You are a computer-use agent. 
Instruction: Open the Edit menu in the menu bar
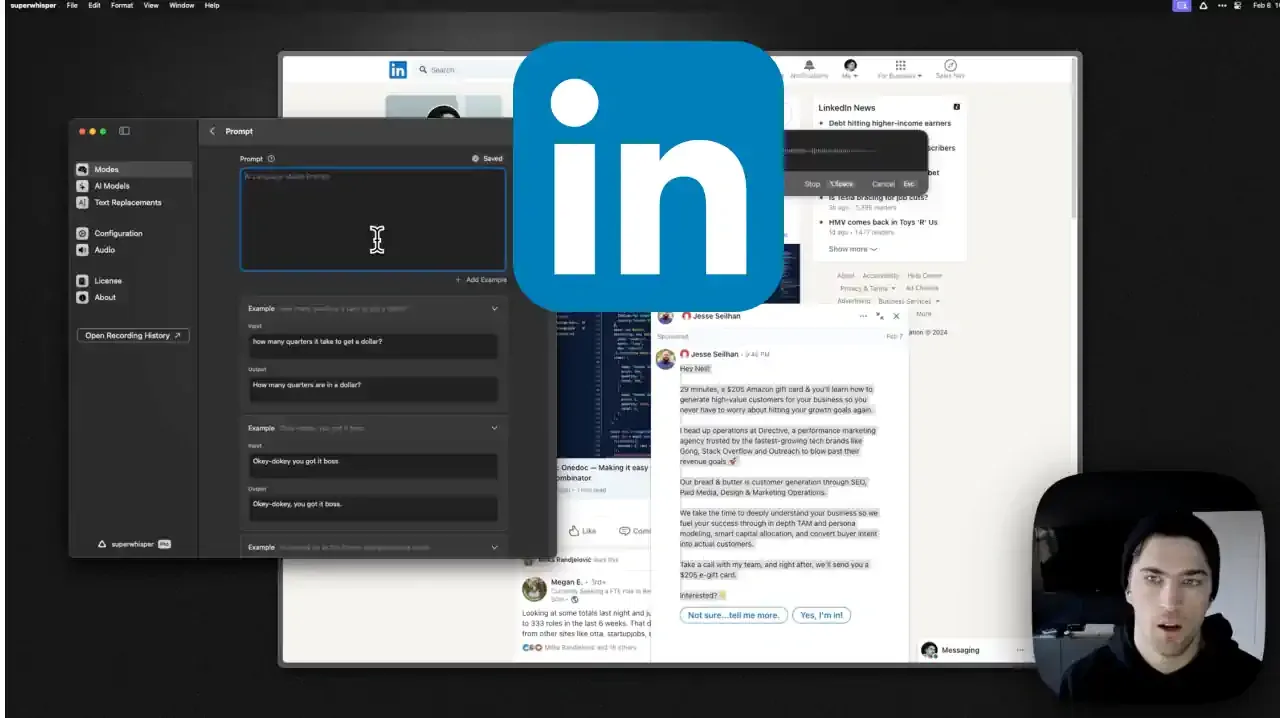click(94, 5)
